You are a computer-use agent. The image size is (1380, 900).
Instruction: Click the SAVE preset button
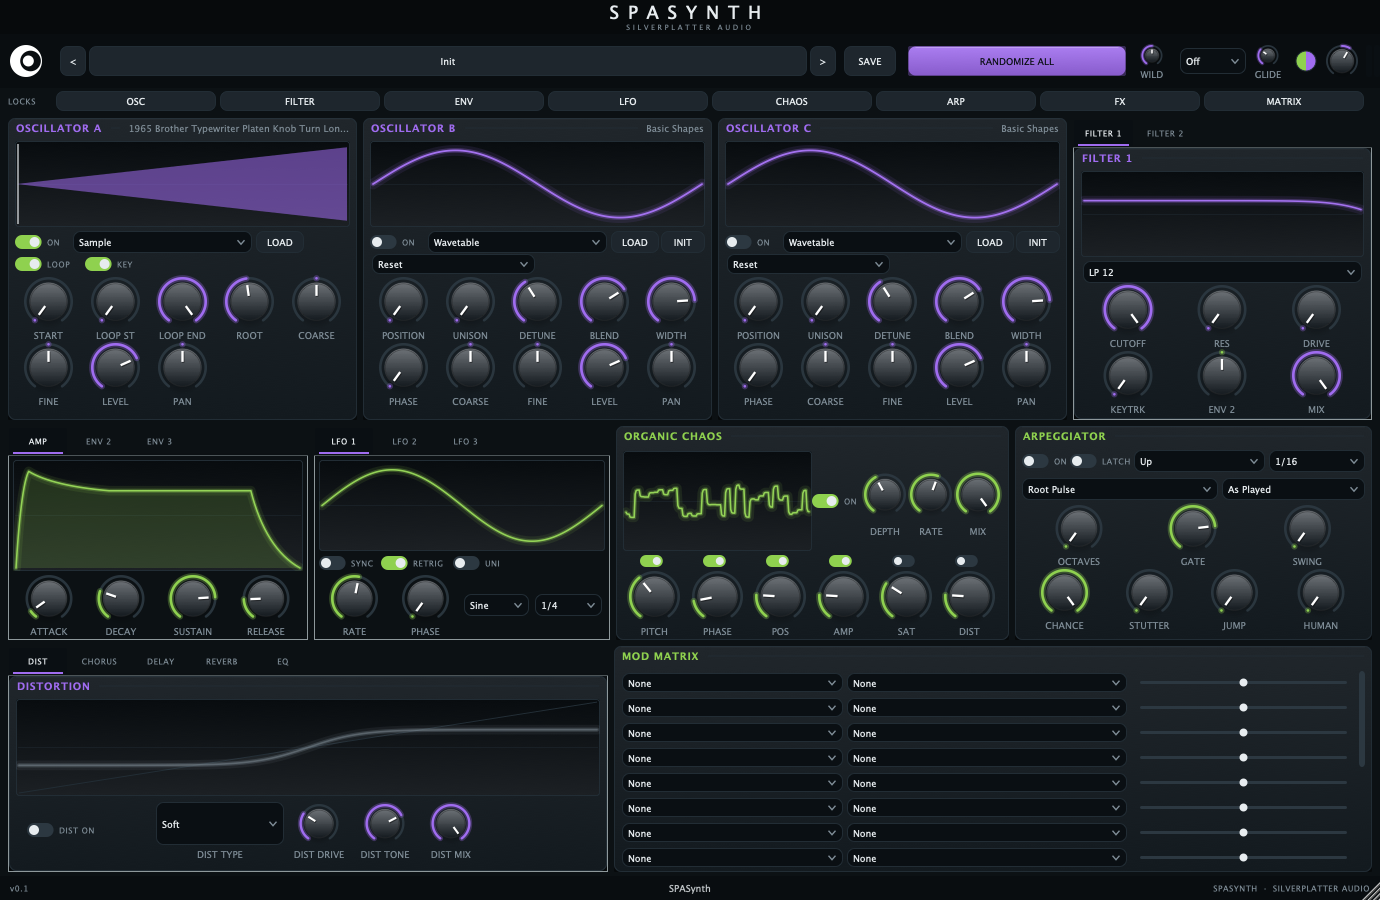[x=870, y=61]
